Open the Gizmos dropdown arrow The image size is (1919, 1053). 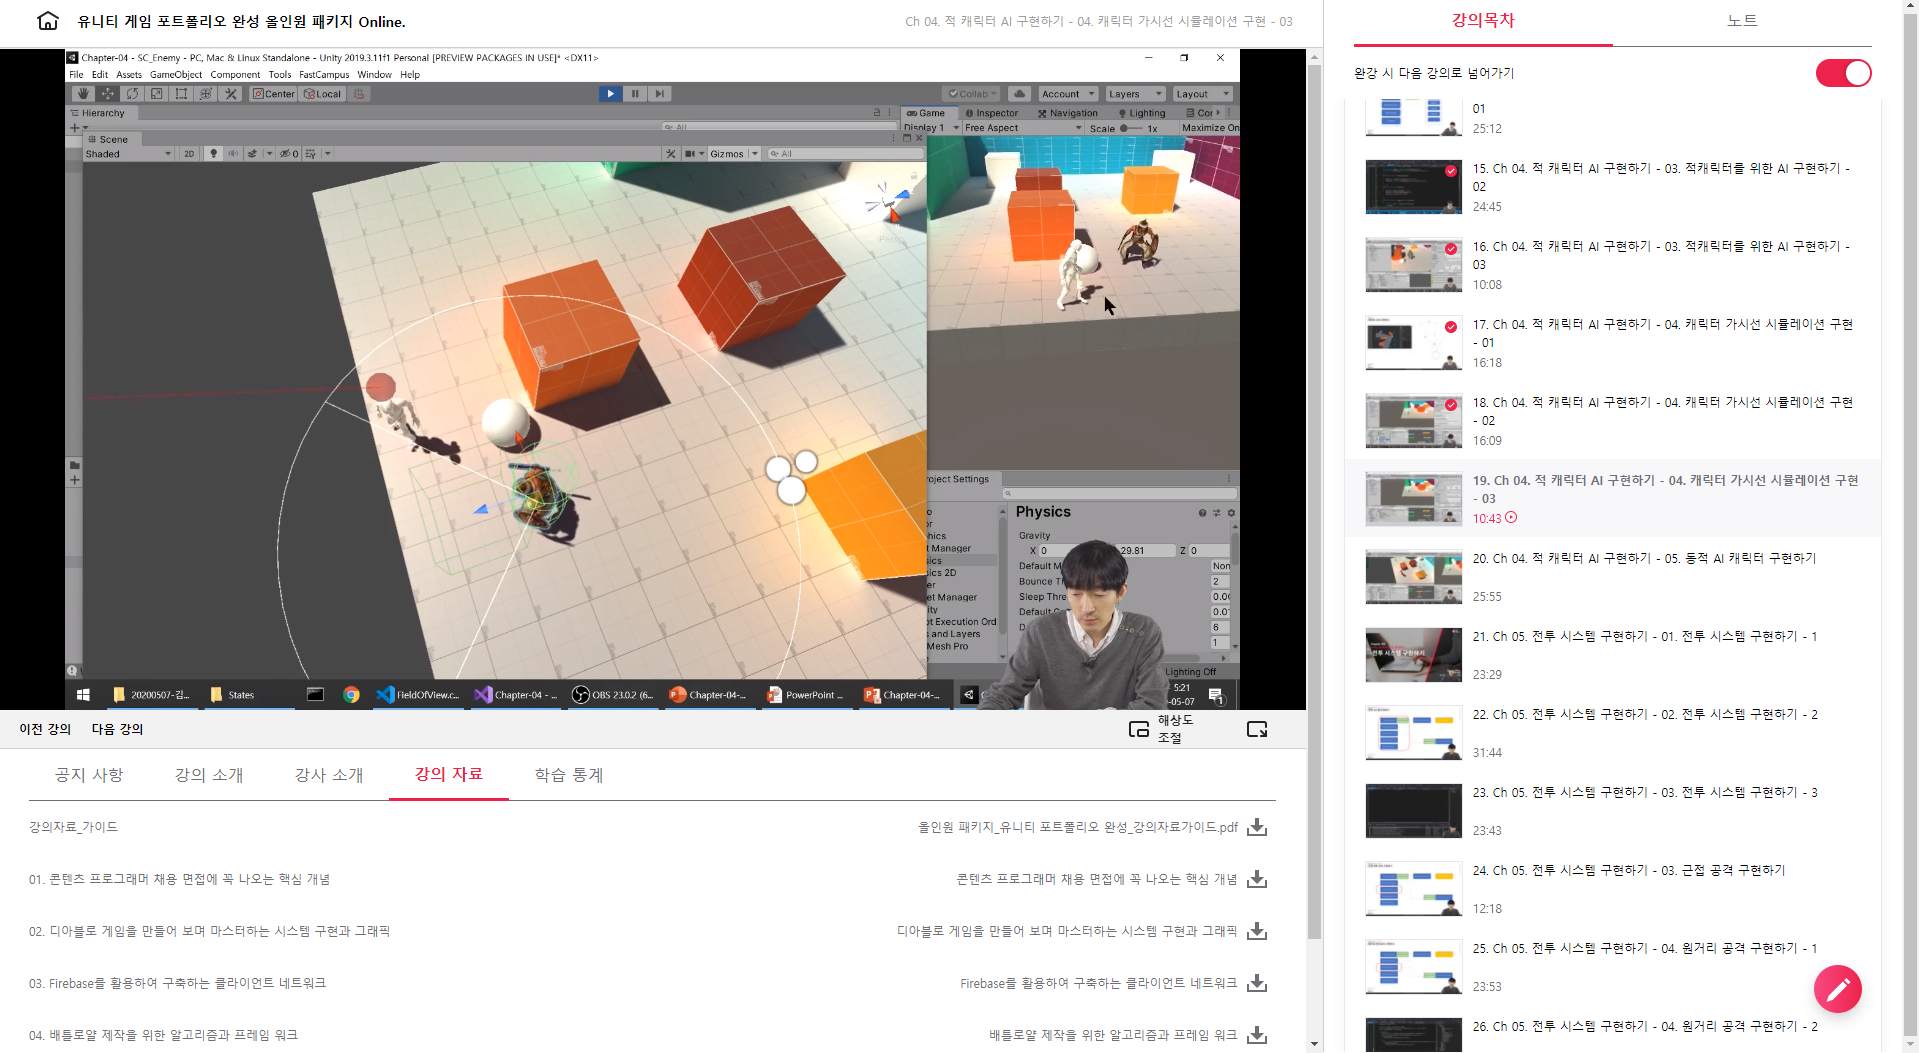755,154
